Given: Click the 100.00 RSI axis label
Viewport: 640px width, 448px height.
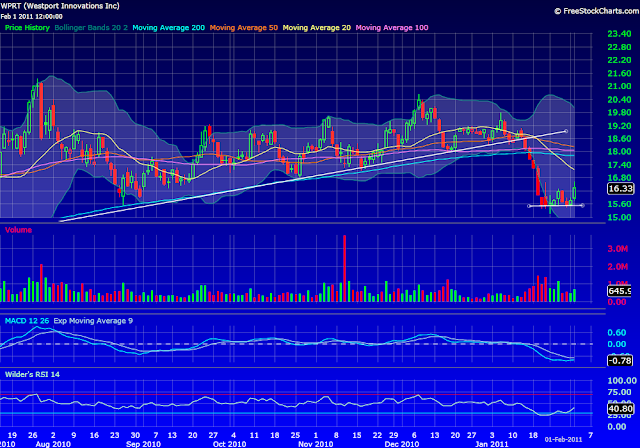Looking at the screenshot, I should pyautogui.click(x=622, y=381).
